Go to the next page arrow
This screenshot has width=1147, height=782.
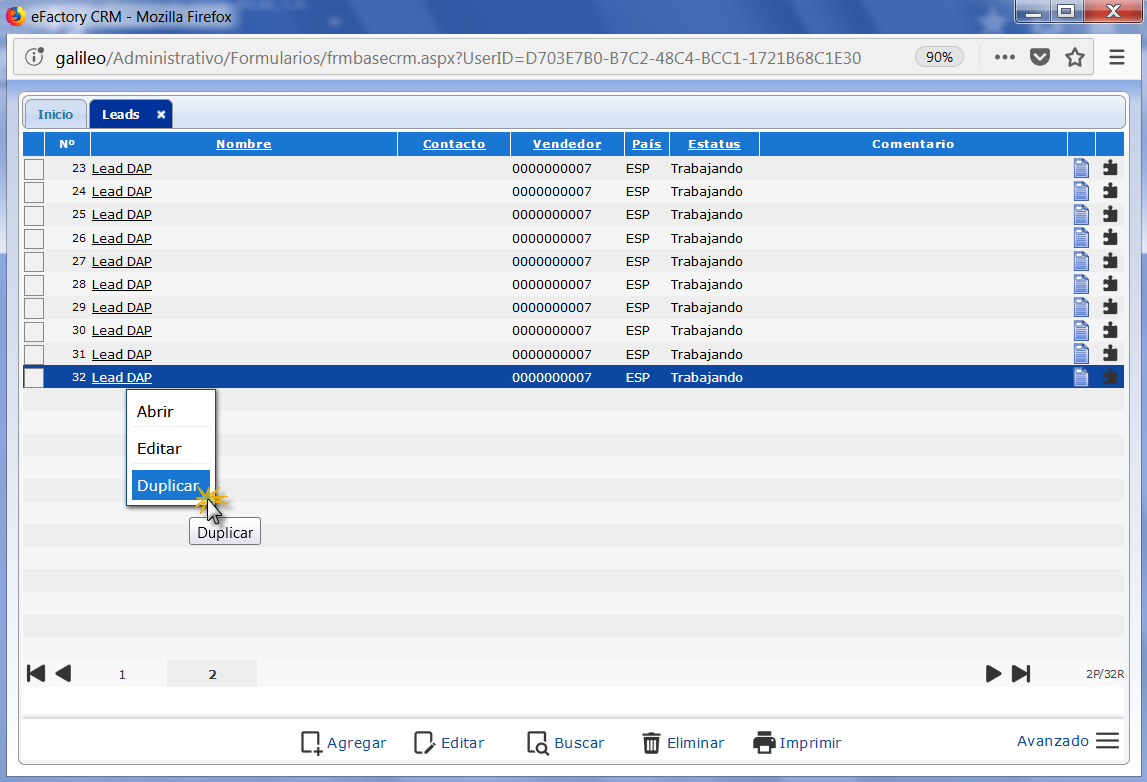point(993,674)
